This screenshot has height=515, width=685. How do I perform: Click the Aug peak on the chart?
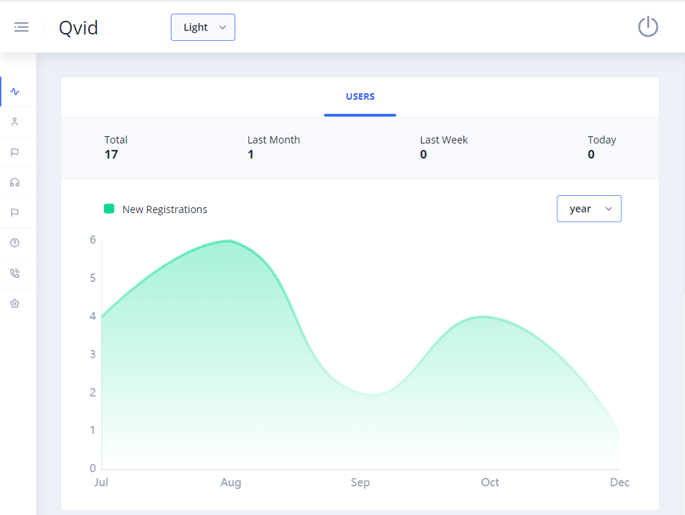231,241
